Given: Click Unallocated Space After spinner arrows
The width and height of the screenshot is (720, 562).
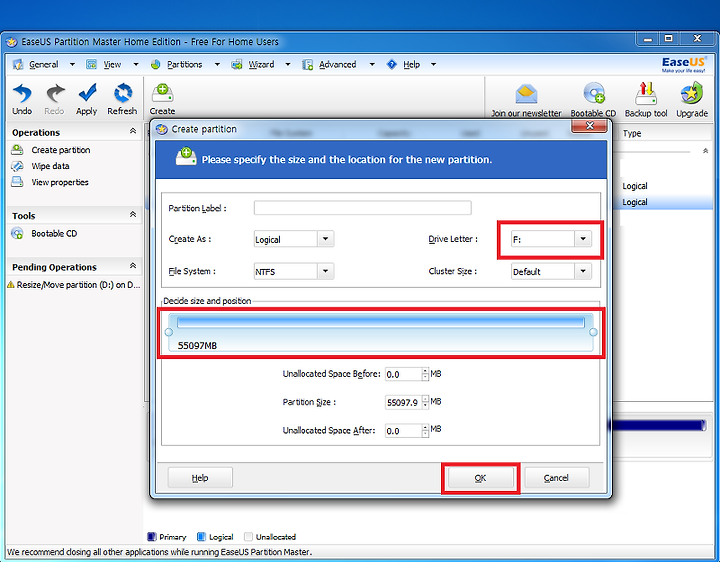Looking at the screenshot, I should click(425, 431).
